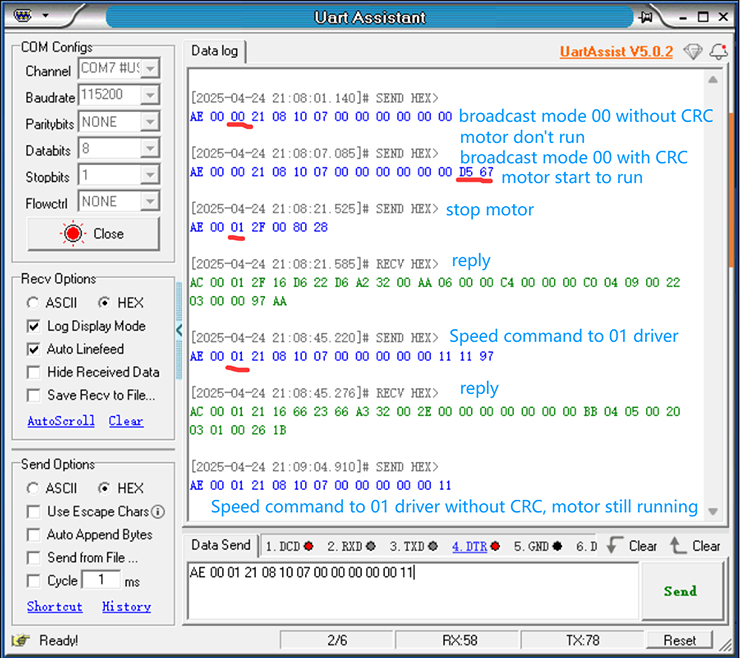Open the title bar dropdown arrow
Screen dimensions: 740x658
(x=45, y=16)
